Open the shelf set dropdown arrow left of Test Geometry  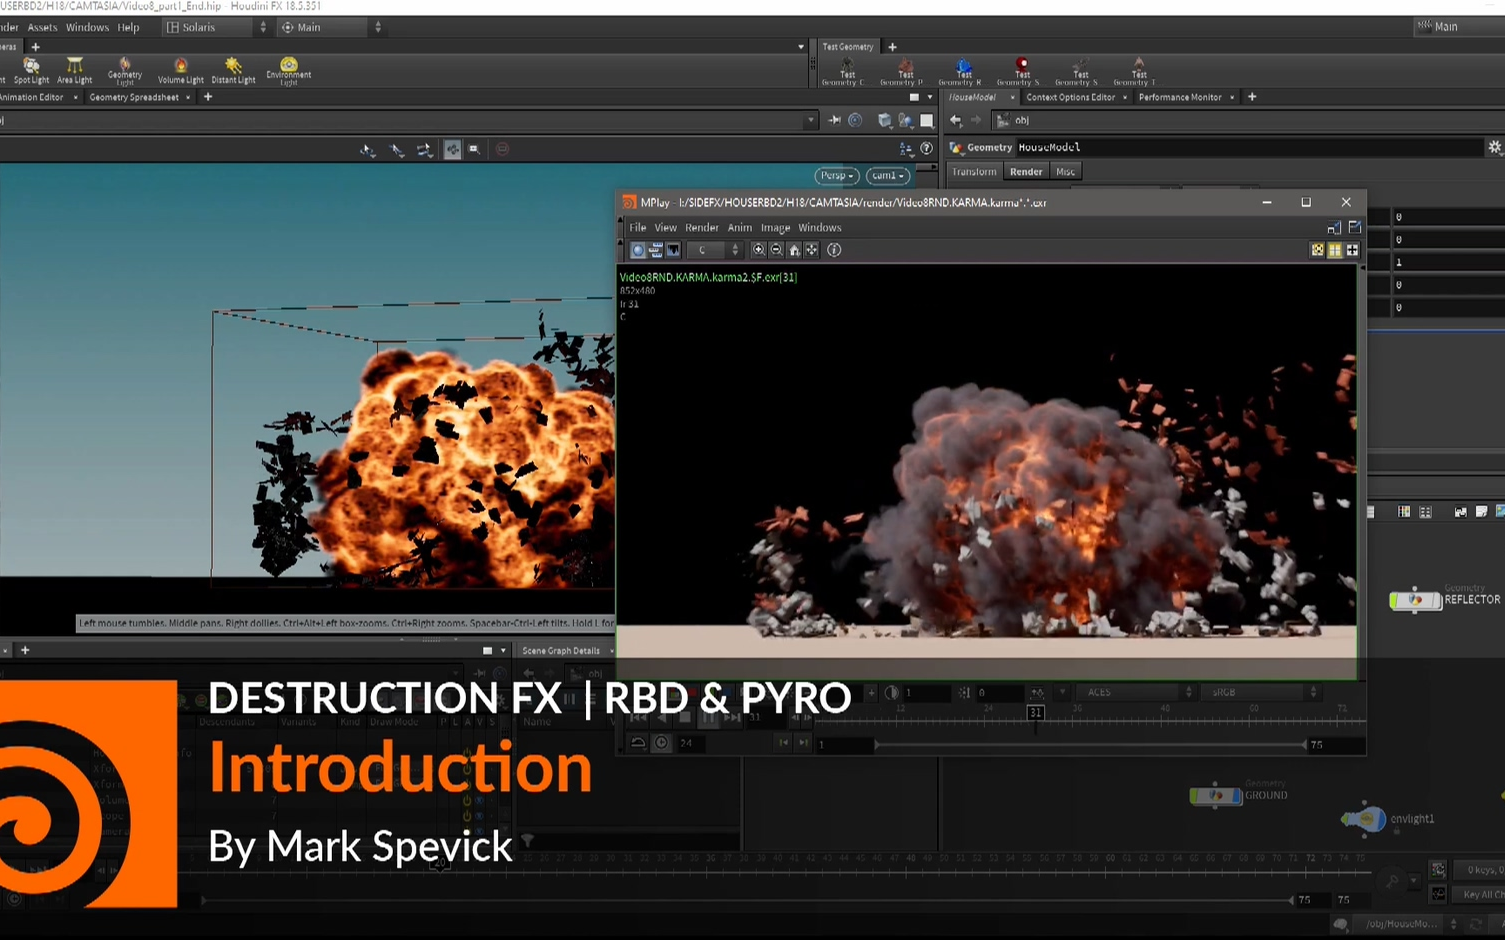pyautogui.click(x=801, y=47)
